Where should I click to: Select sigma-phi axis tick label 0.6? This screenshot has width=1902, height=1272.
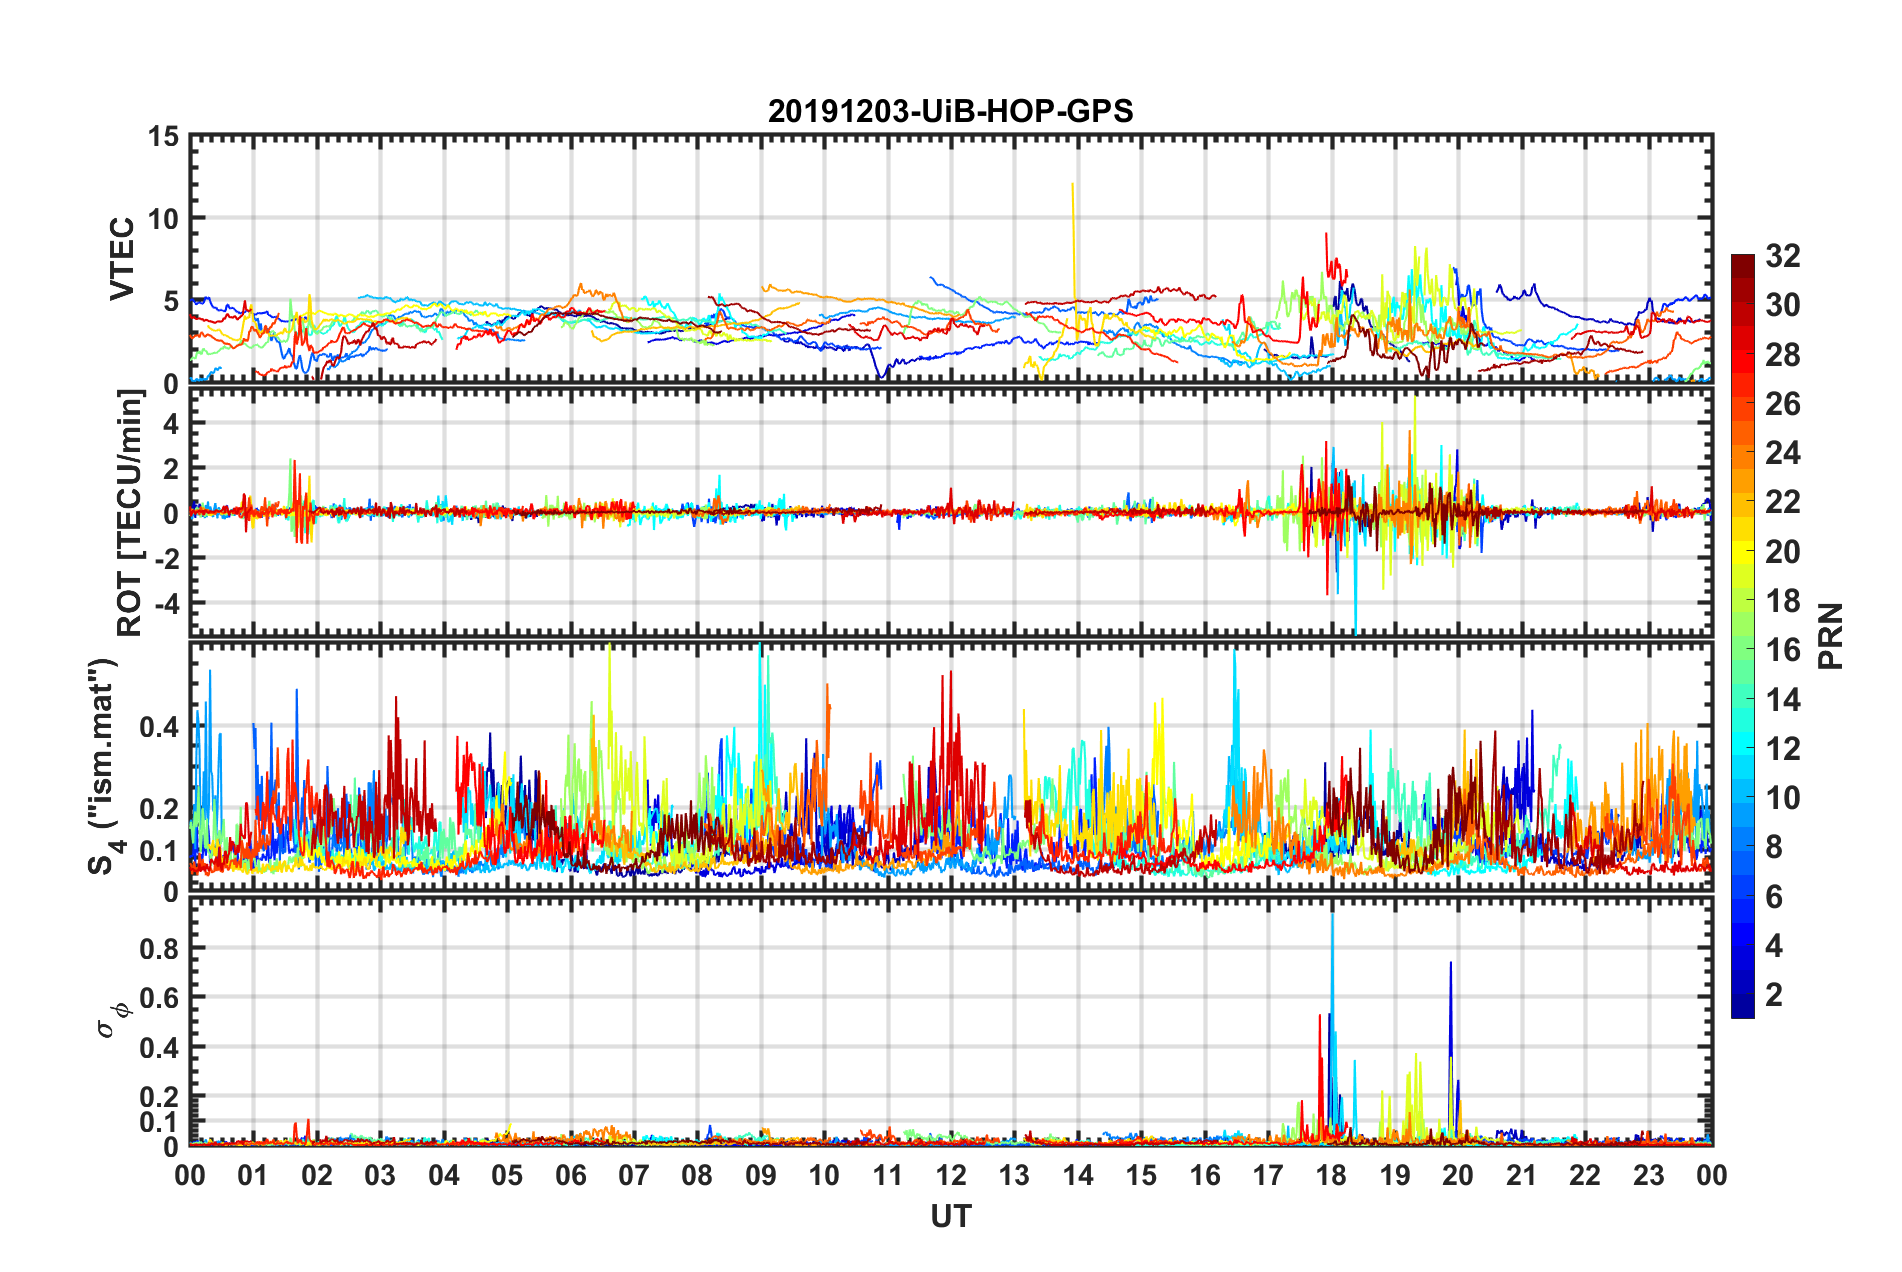[x=160, y=998]
